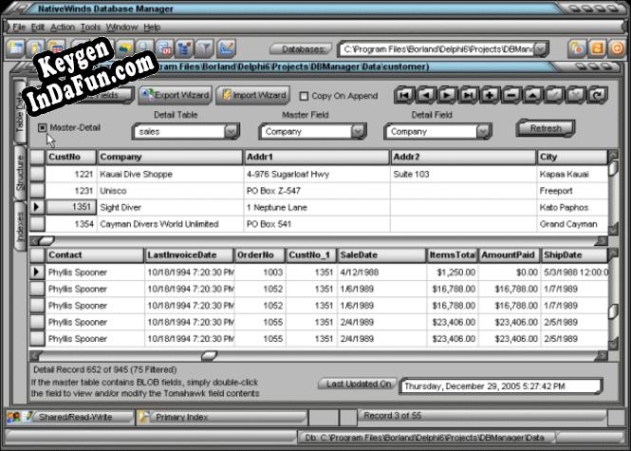
Task: Click the orange square icon at toolbar right
Action: [597, 49]
